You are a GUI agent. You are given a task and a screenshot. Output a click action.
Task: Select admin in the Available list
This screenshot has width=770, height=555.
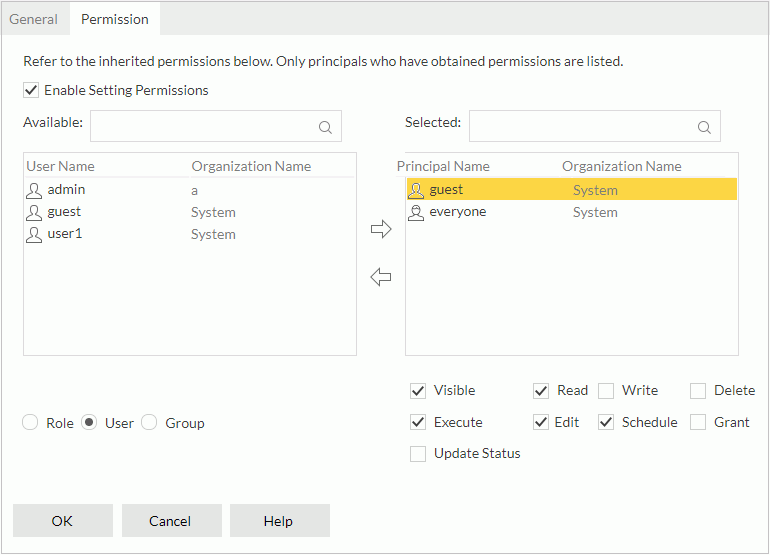(x=190, y=190)
